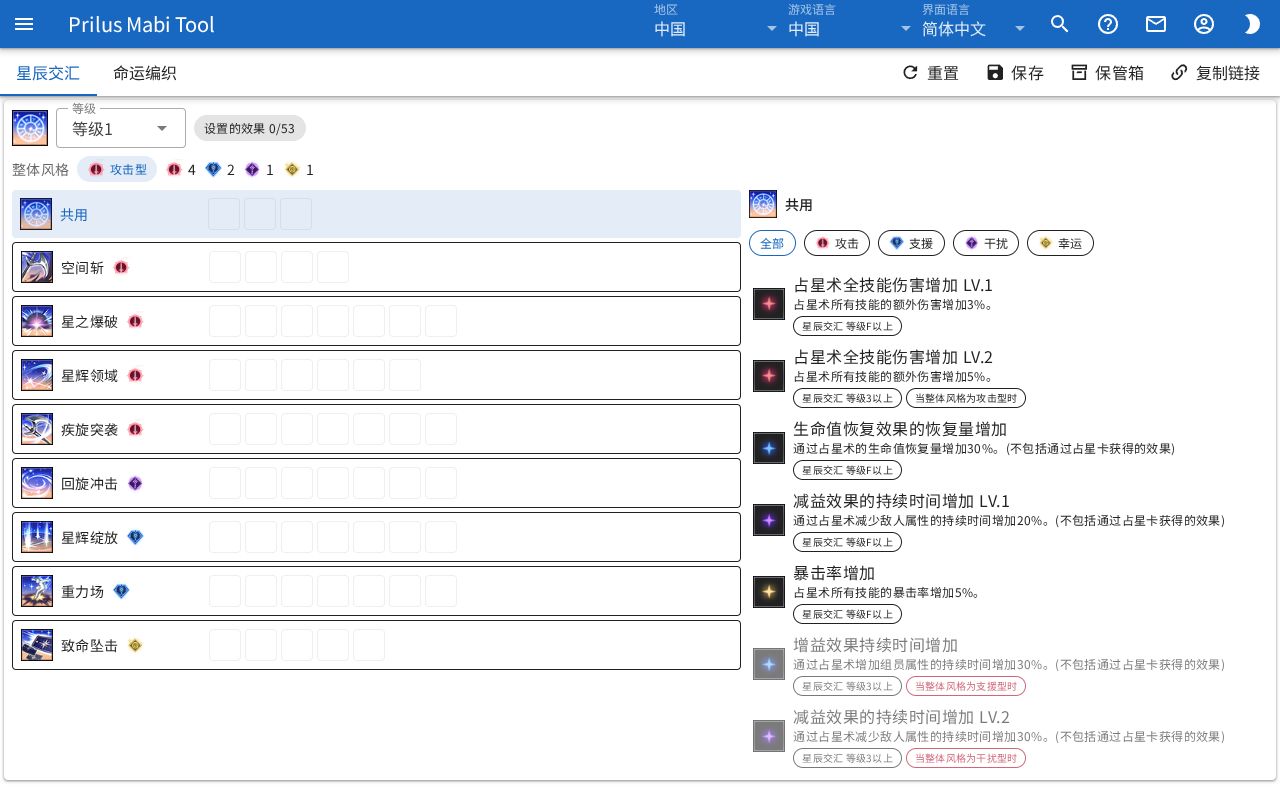The width and height of the screenshot is (1280, 800).
Task: Switch to the 命运编织 tab
Action: pyautogui.click(x=145, y=73)
